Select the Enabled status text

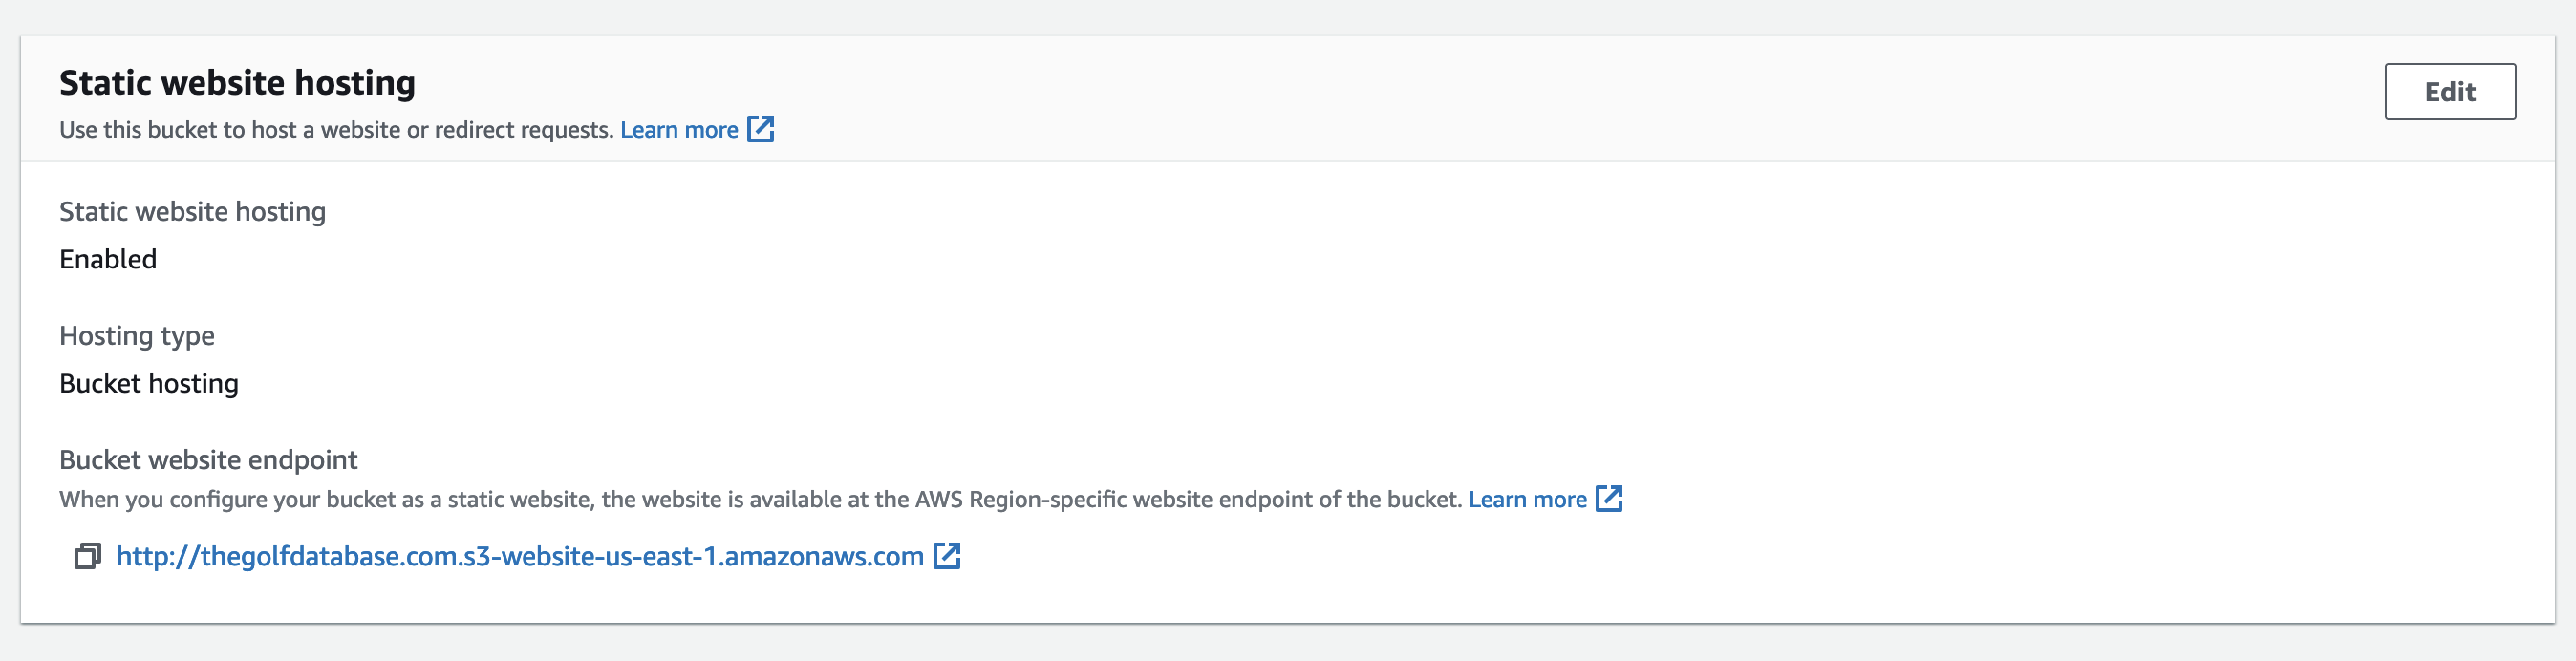click(108, 259)
